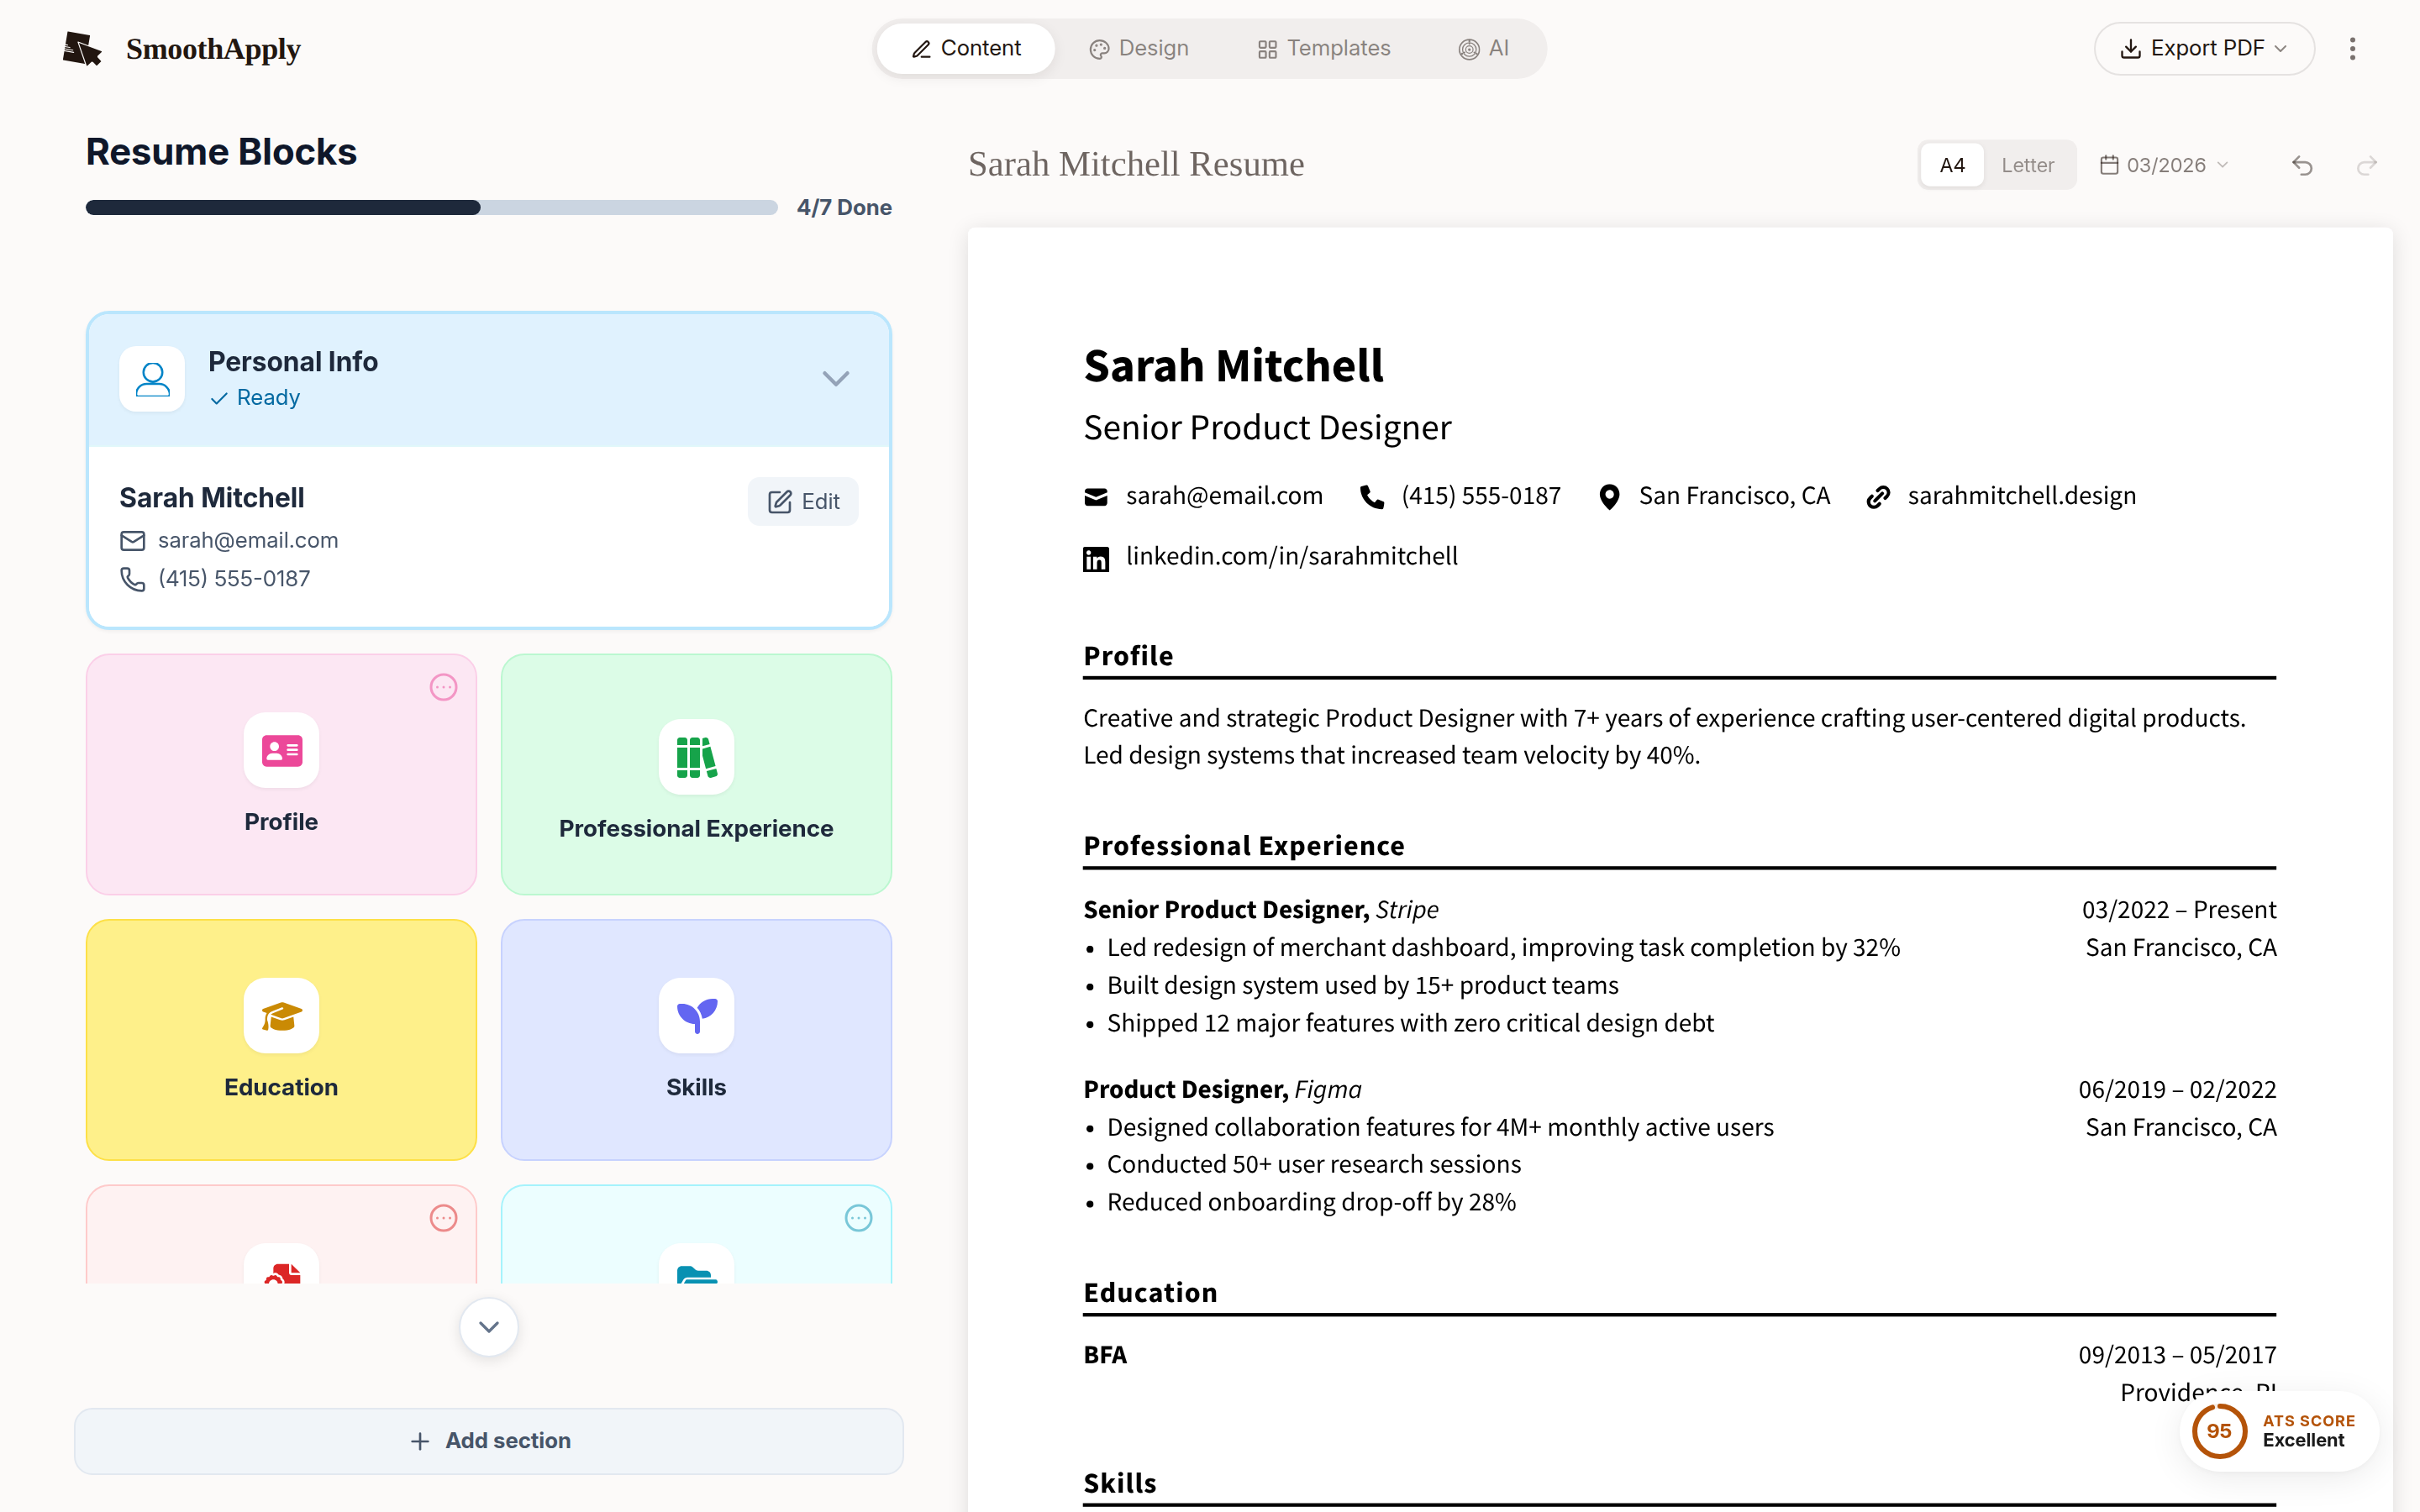Screen dimensions: 2420x1512
Task: Click the Add section button
Action: click(x=488, y=1441)
